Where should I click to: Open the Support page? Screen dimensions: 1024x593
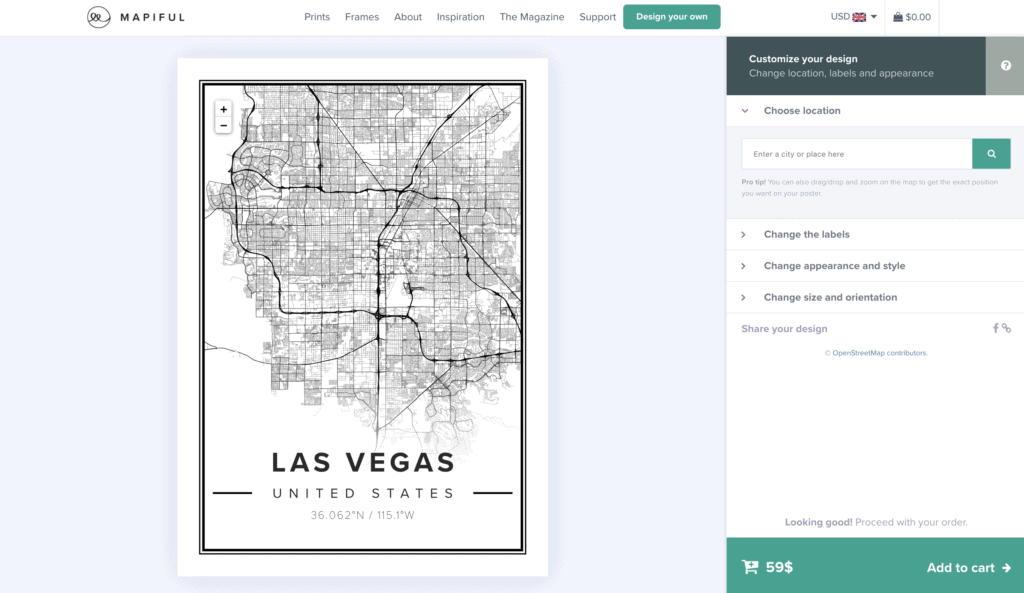(598, 17)
